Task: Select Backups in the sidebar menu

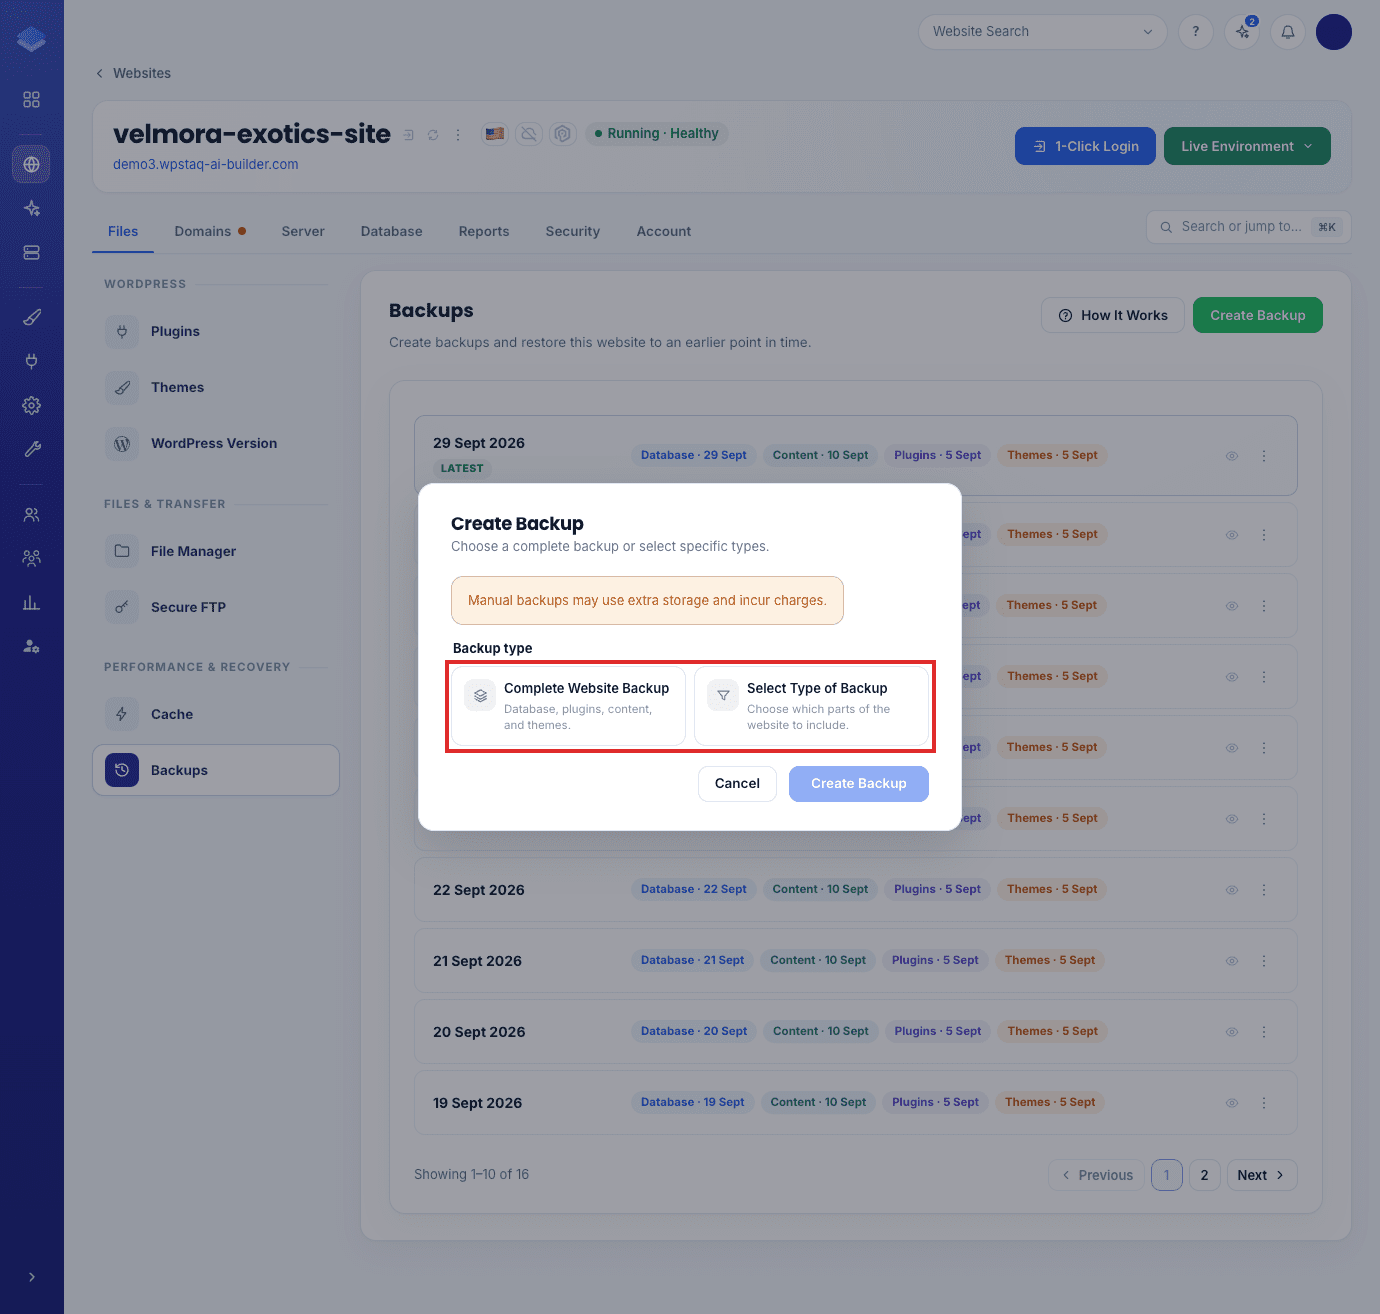Action: pos(216,770)
